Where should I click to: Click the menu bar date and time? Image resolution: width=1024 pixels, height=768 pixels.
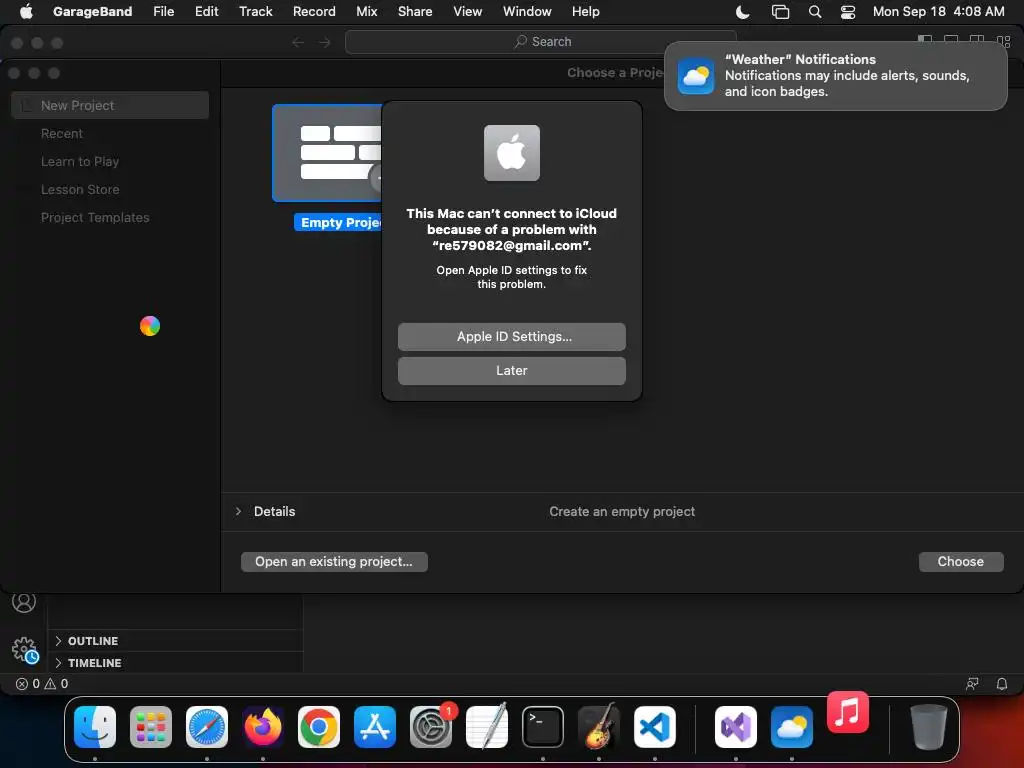(938, 11)
